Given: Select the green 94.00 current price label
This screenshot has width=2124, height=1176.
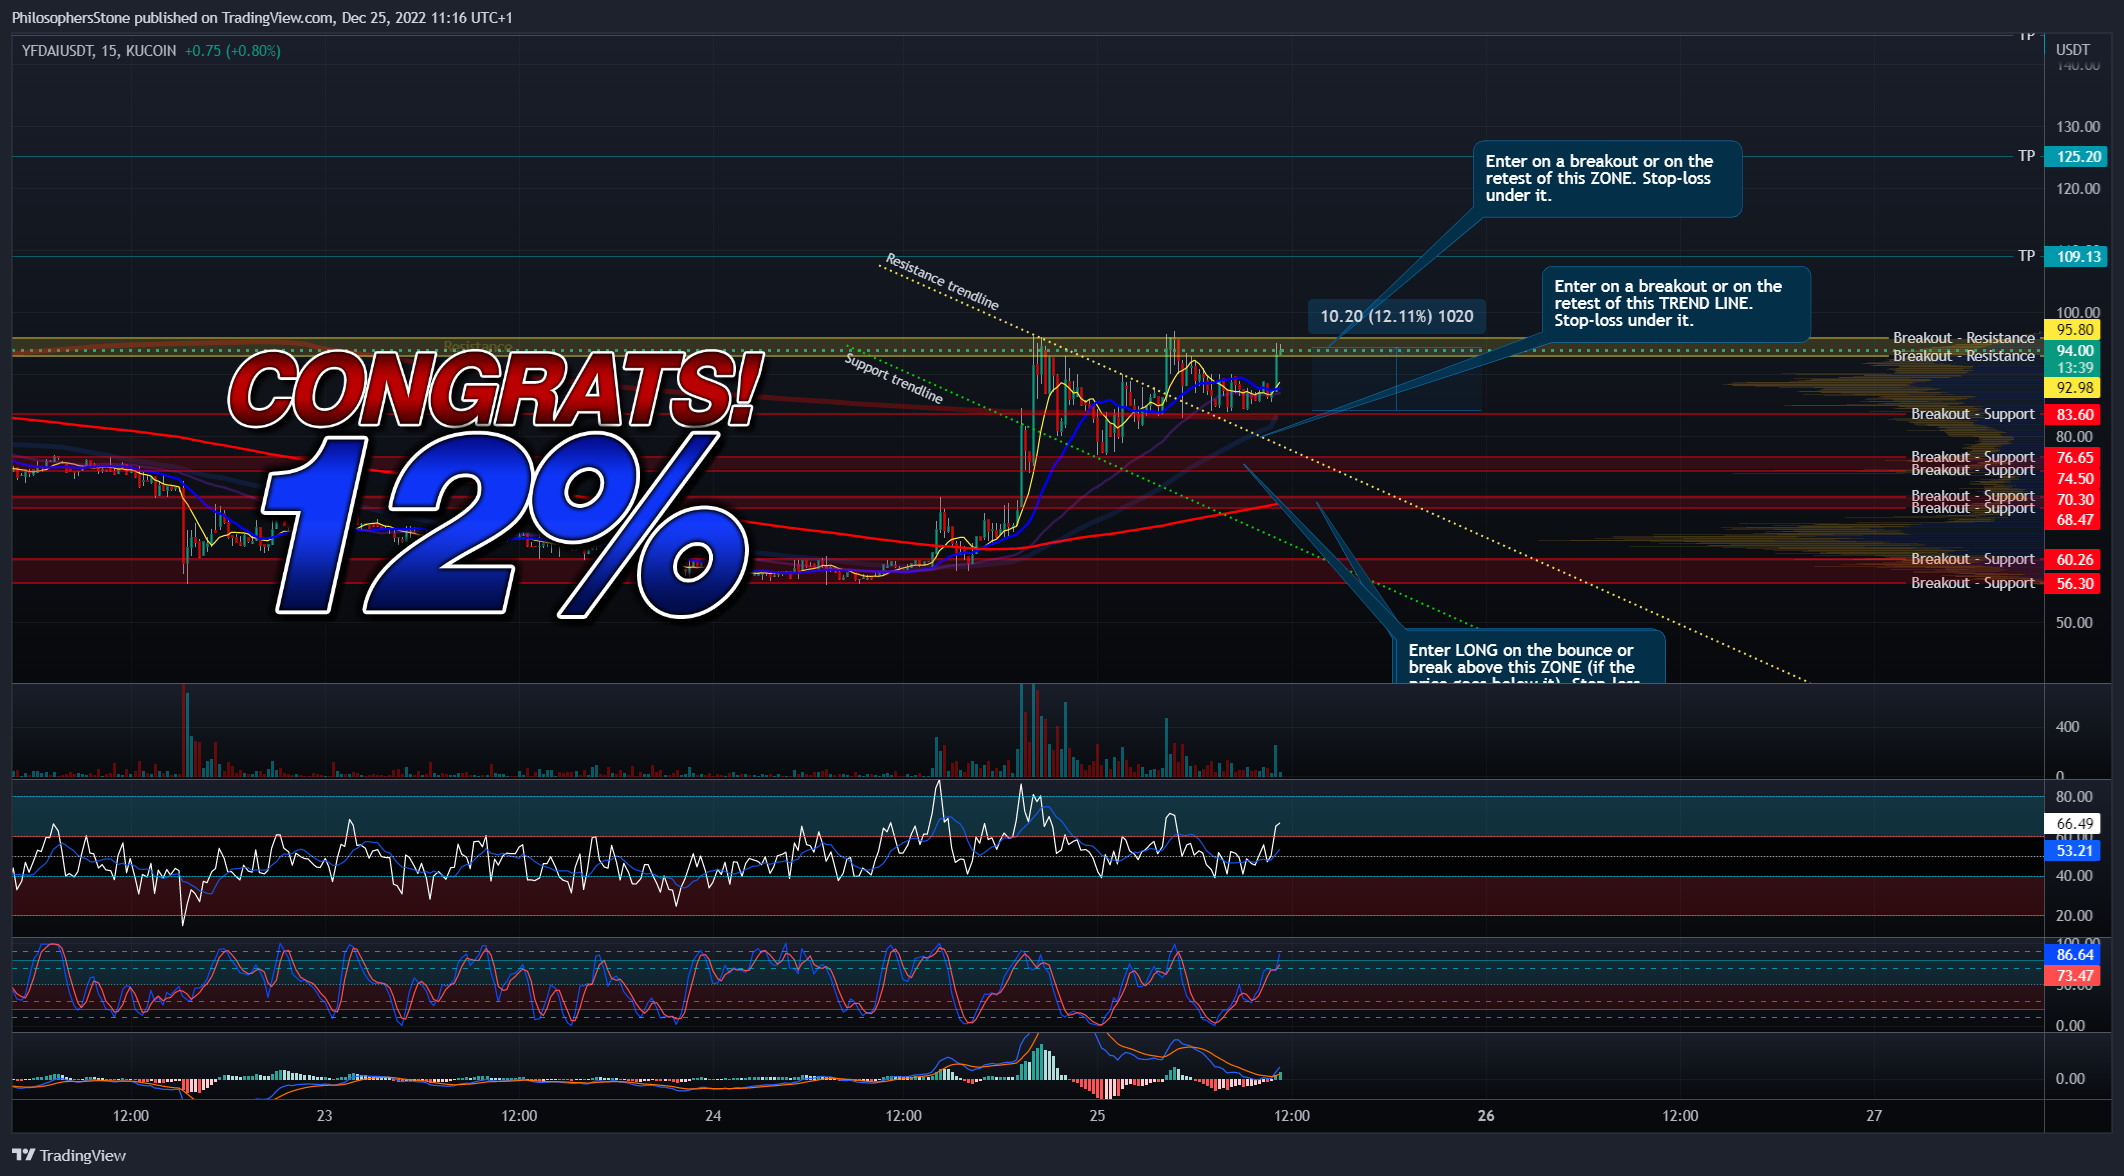Looking at the screenshot, I should (x=2073, y=350).
